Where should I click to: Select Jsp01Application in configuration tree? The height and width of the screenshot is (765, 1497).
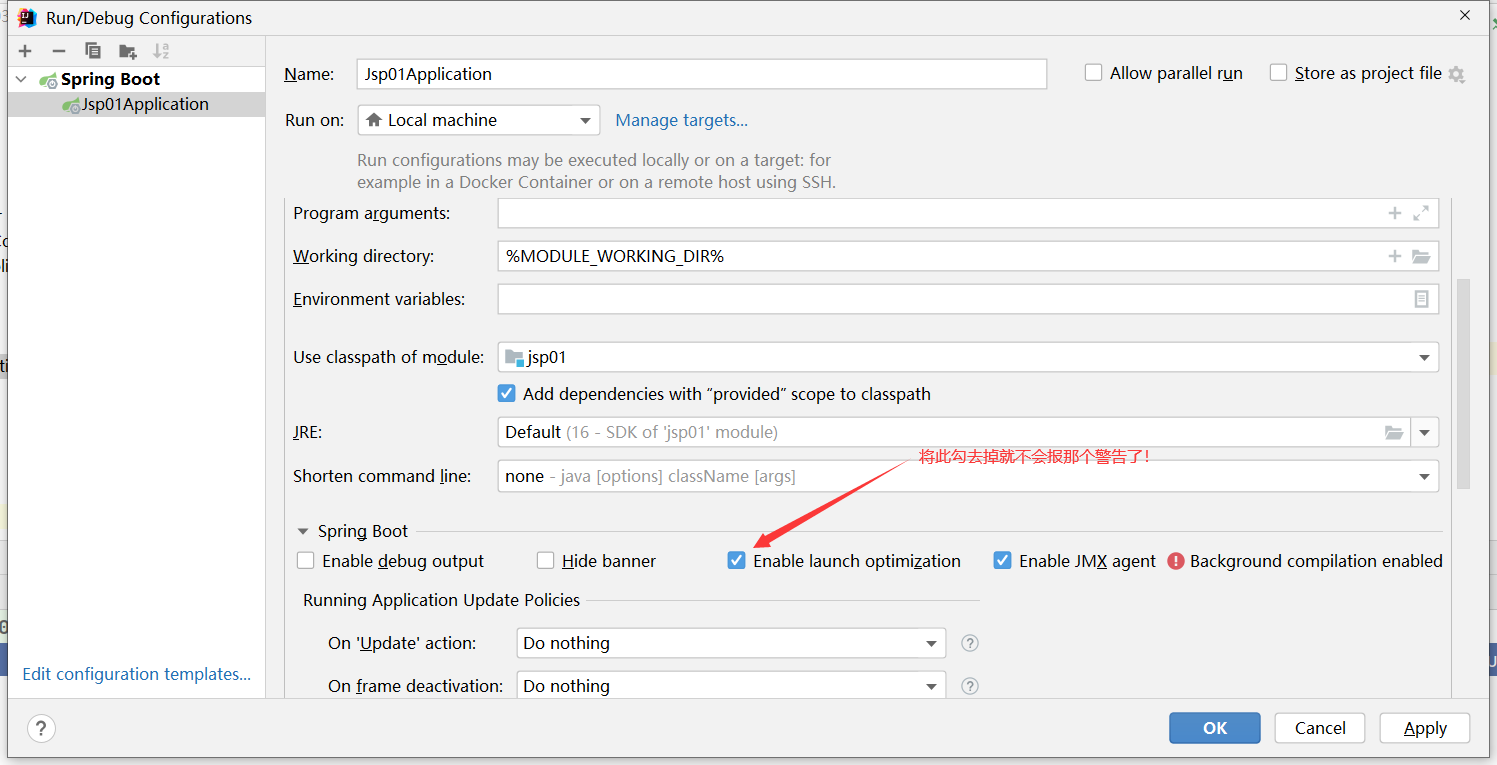(x=136, y=104)
